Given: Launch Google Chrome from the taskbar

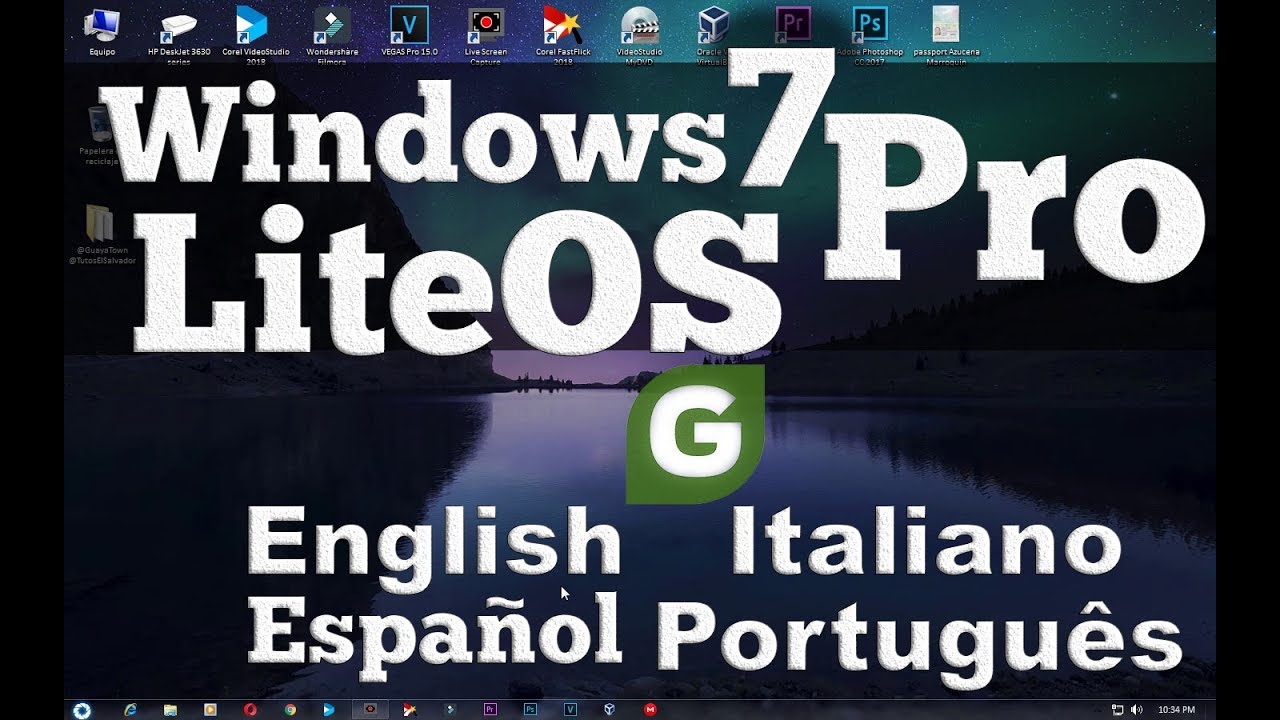Looking at the screenshot, I should pyautogui.click(x=290, y=710).
